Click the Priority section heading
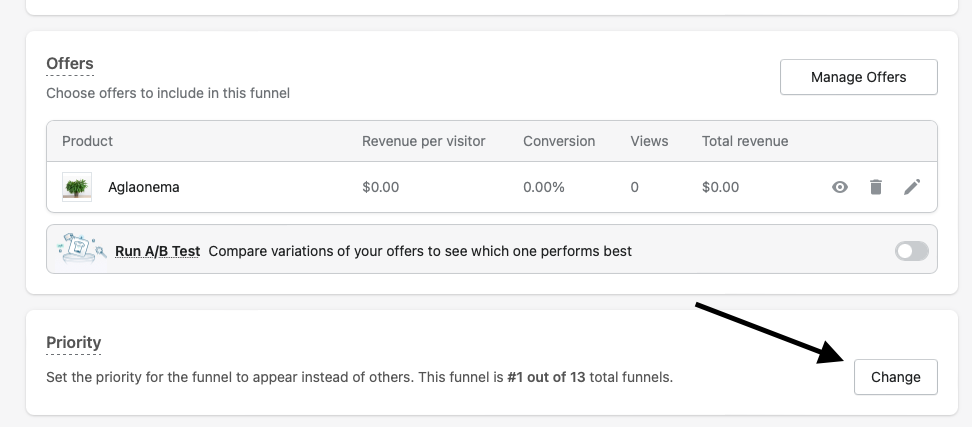 coord(74,342)
